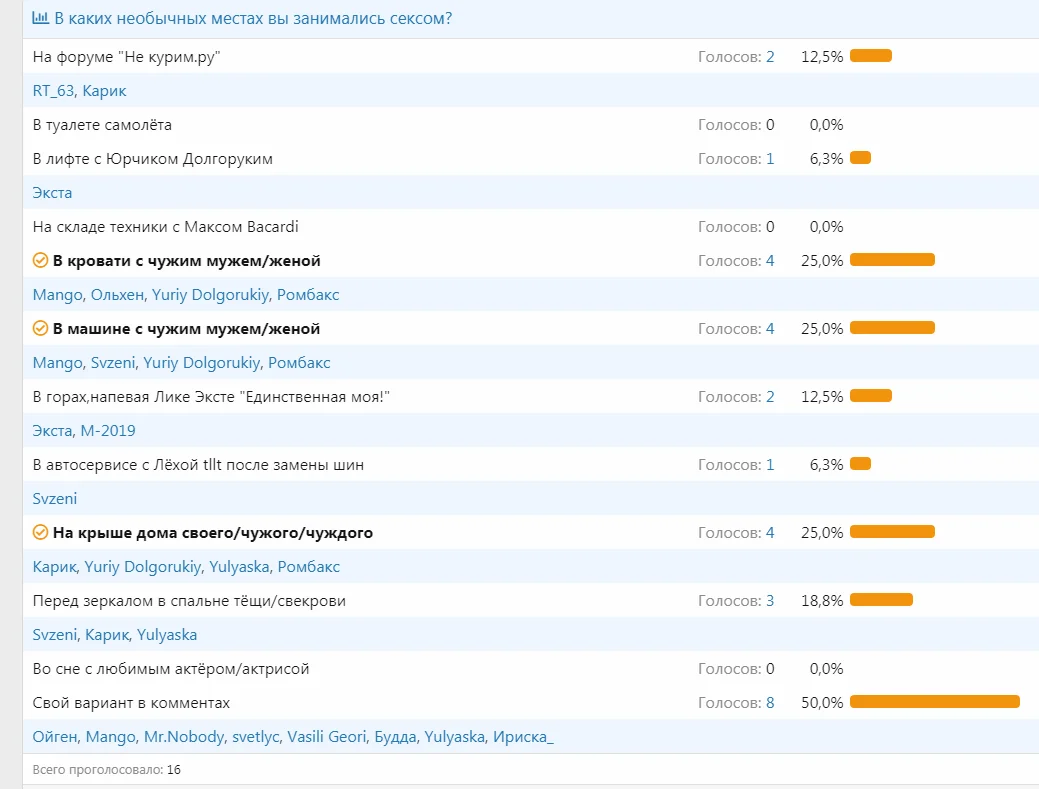Open vote count 3 for 'Перед зеркалом в спальне'

770,601
